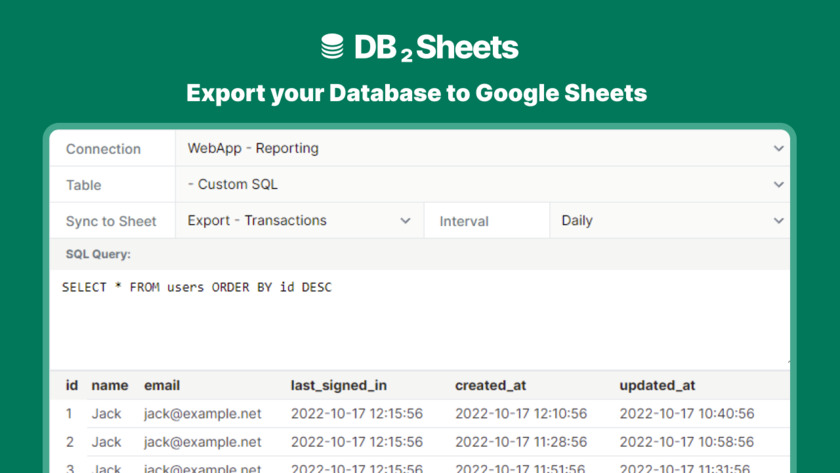Open the Interval dropdown showing Daily

pos(670,220)
